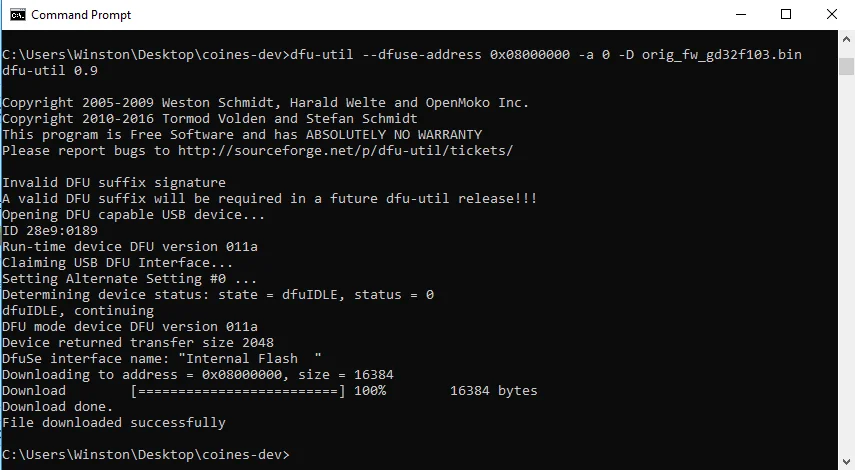
Task: Close the Command Prompt window
Action: (x=832, y=15)
